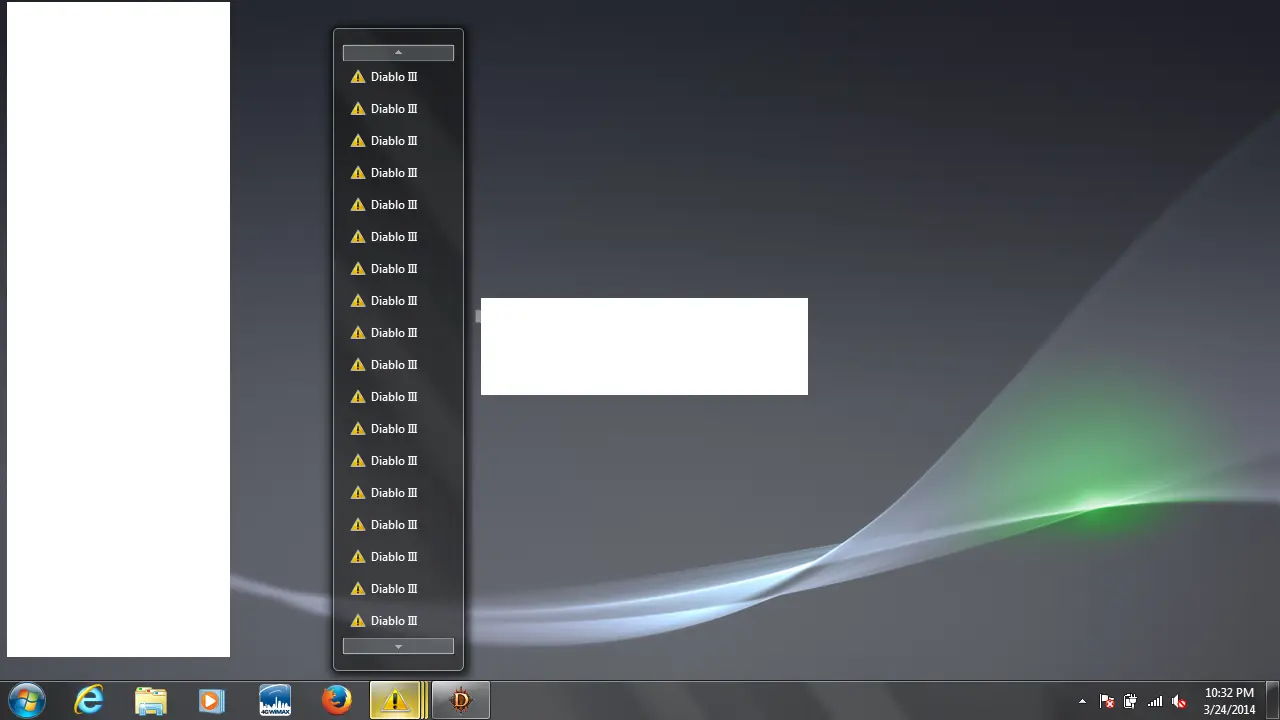
Task: Click the muted volume speaker icon
Action: pos(1179,702)
